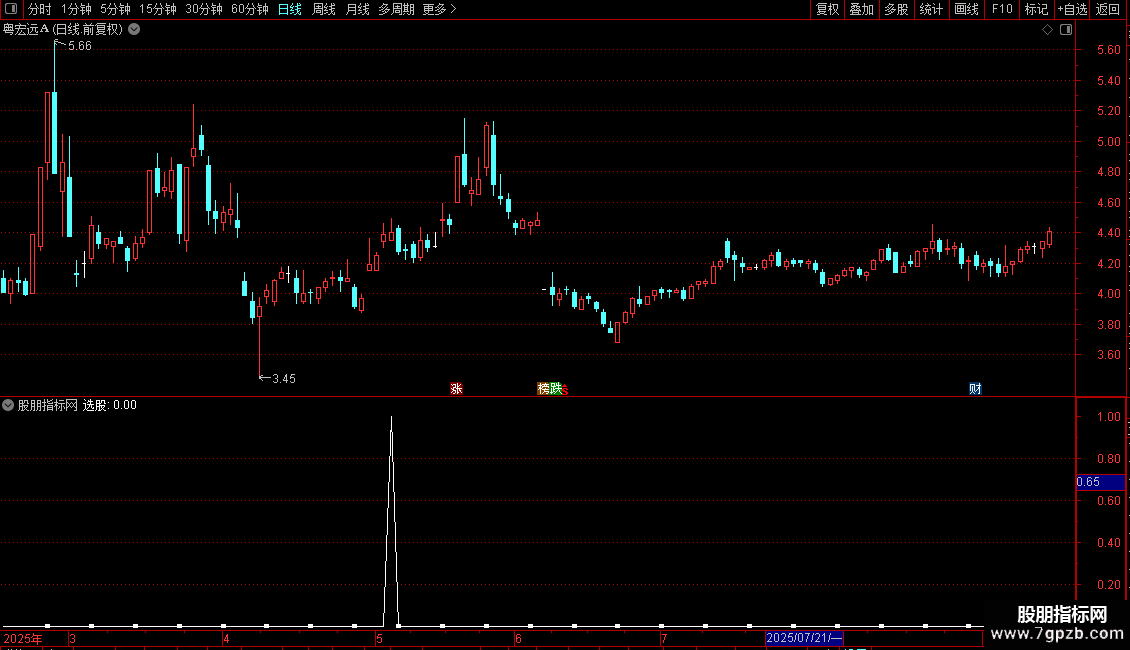
Task: Click the 5.60 price axis label
Action: (1108, 50)
